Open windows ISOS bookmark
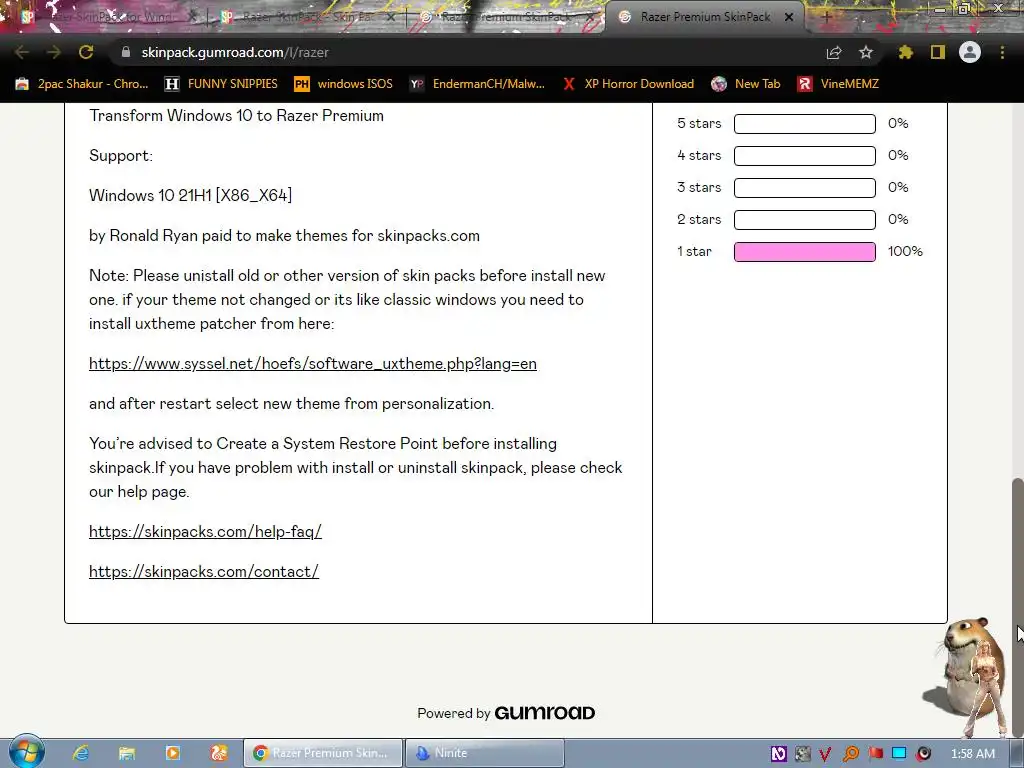The width and height of the screenshot is (1024, 768). [344, 84]
